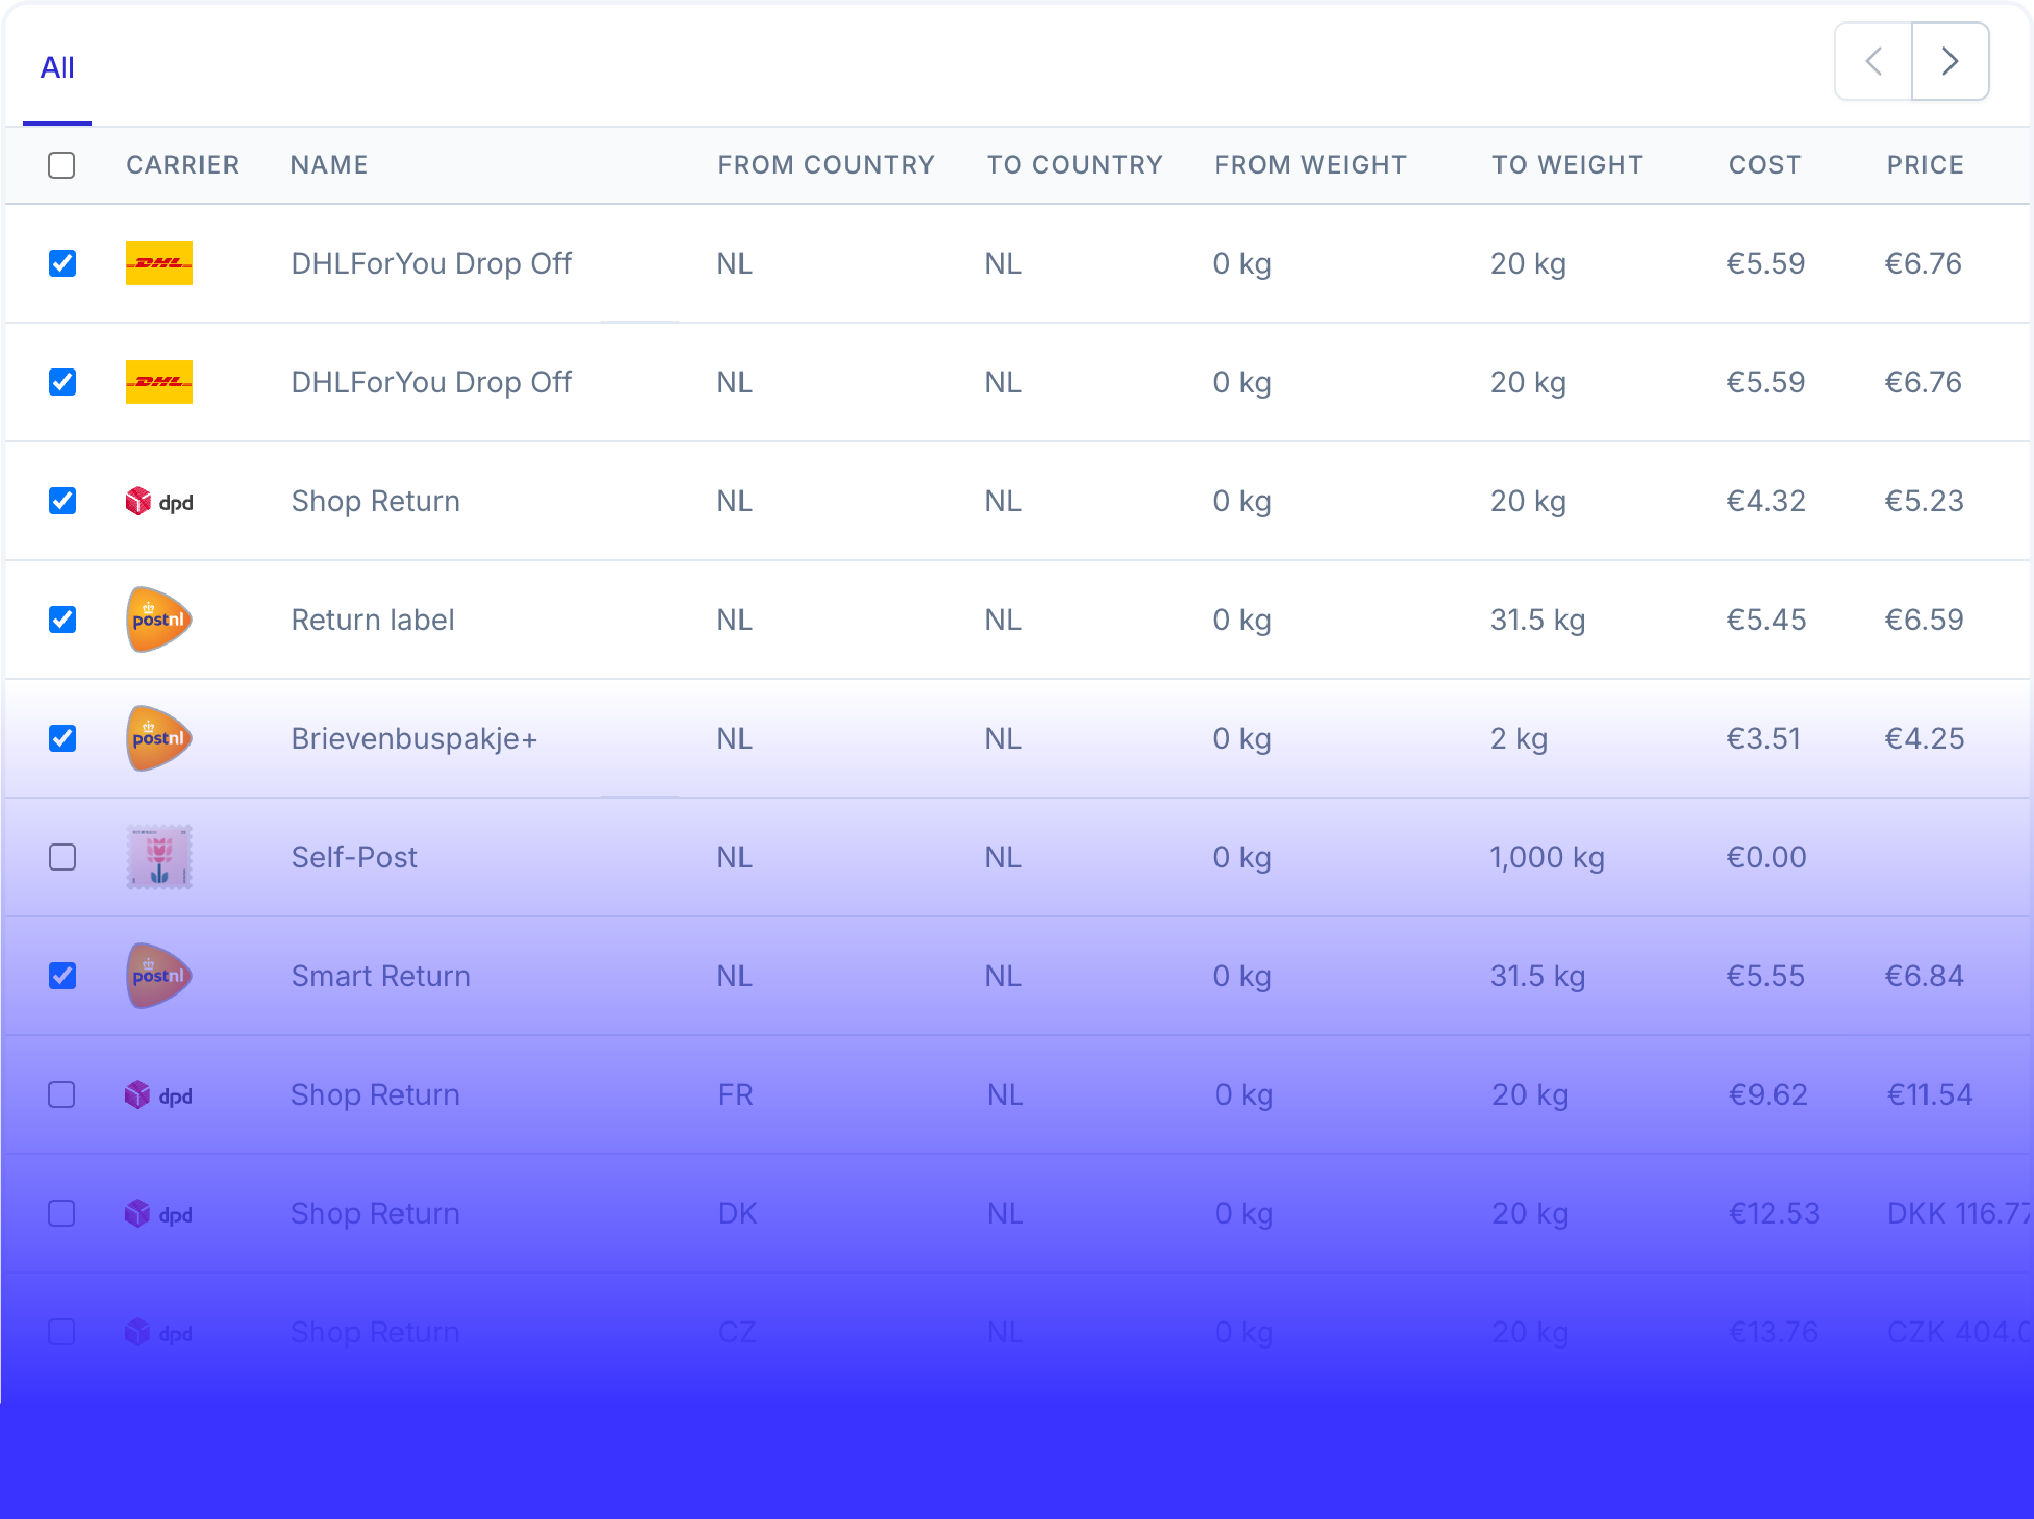Click the PostNL logo beside Smart Return
Screen dimensions: 2034x1519
(159, 976)
